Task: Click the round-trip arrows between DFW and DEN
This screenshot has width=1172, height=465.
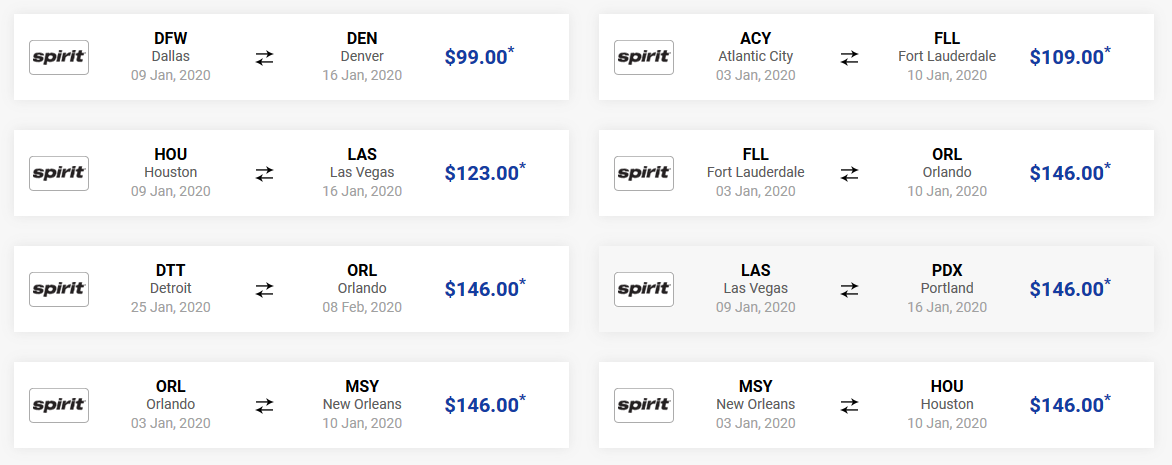Action: pyautogui.click(x=265, y=58)
